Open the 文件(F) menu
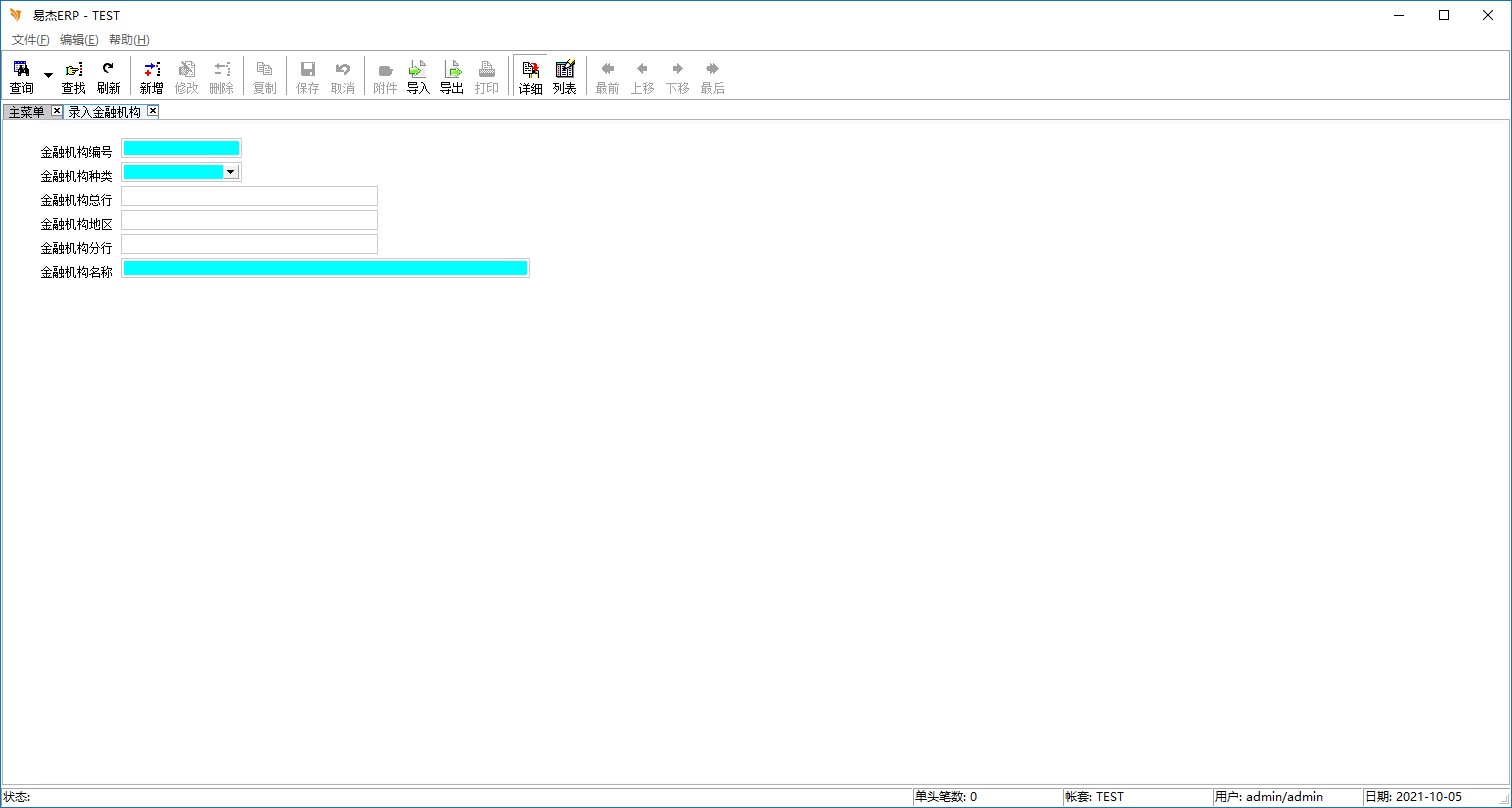Viewport: 1512px width, 808px height. pyautogui.click(x=30, y=40)
